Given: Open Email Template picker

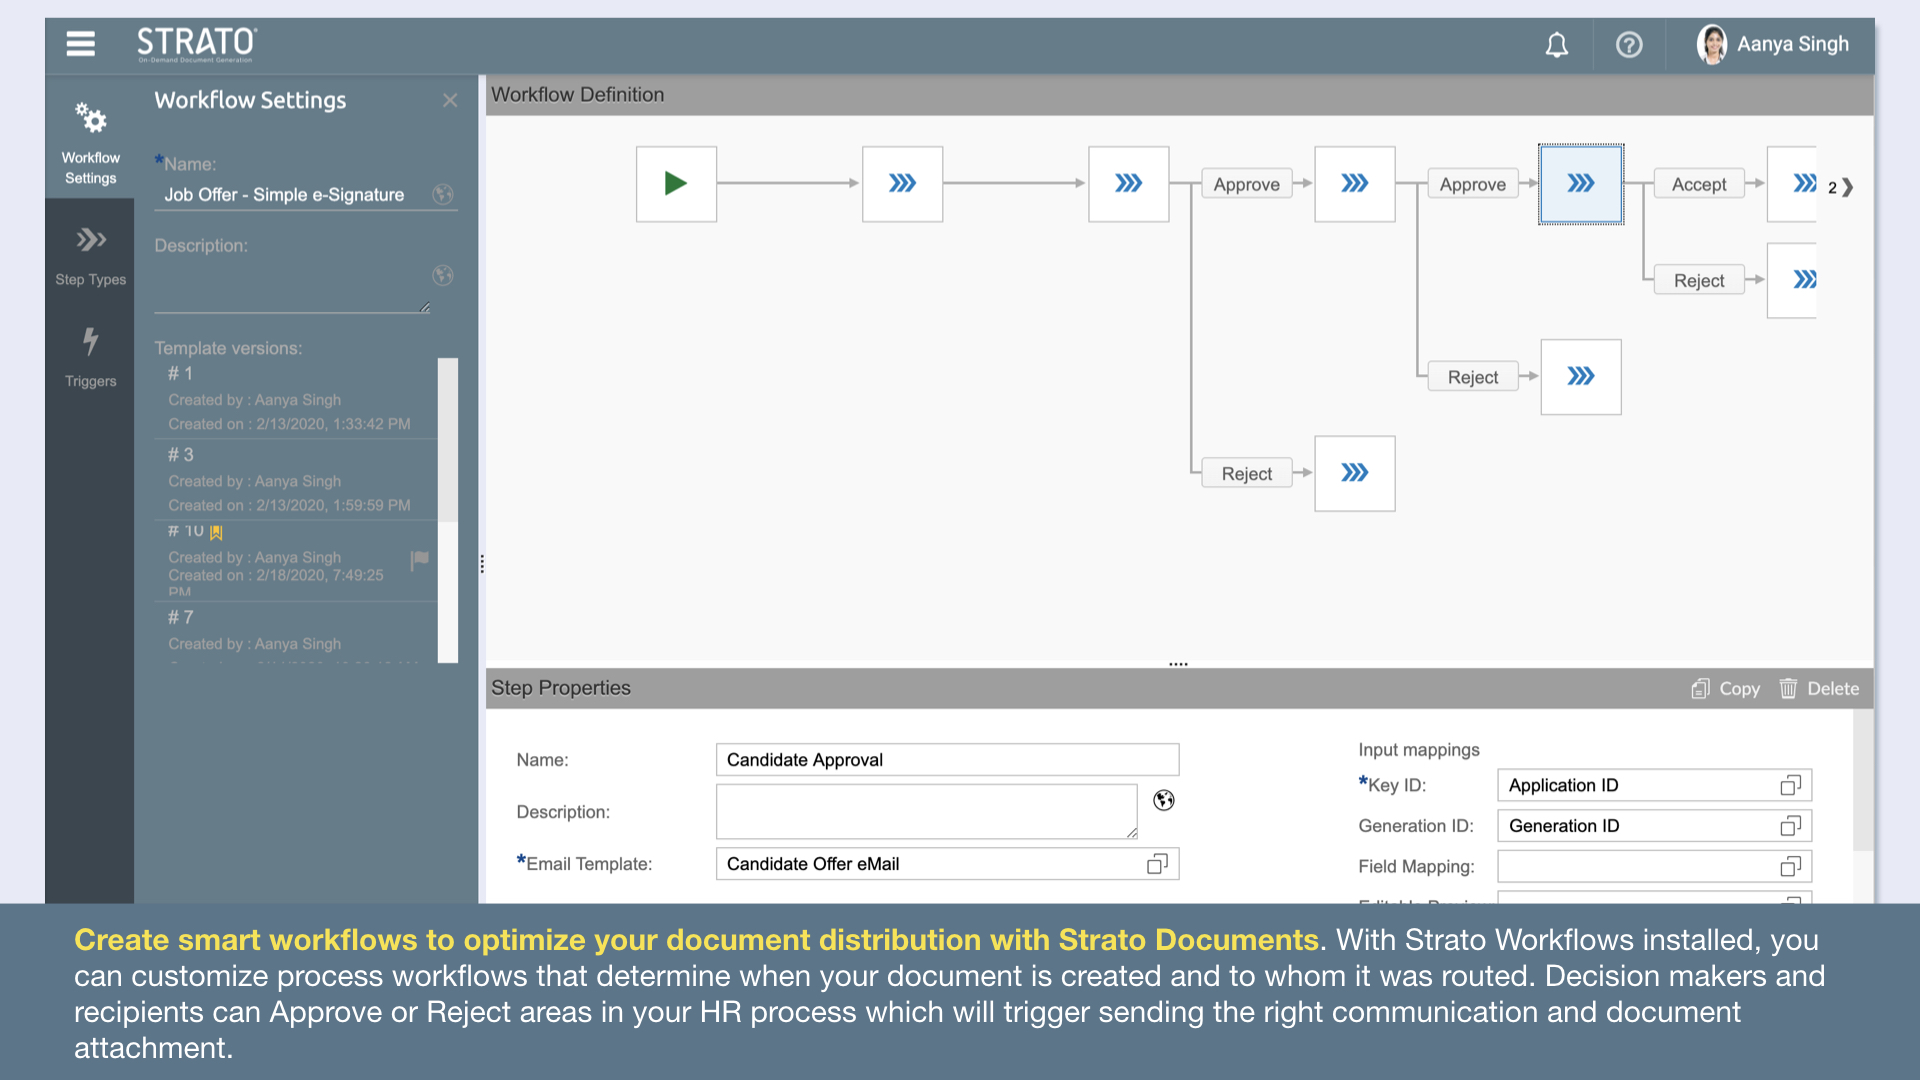Looking at the screenshot, I should pos(1157,864).
